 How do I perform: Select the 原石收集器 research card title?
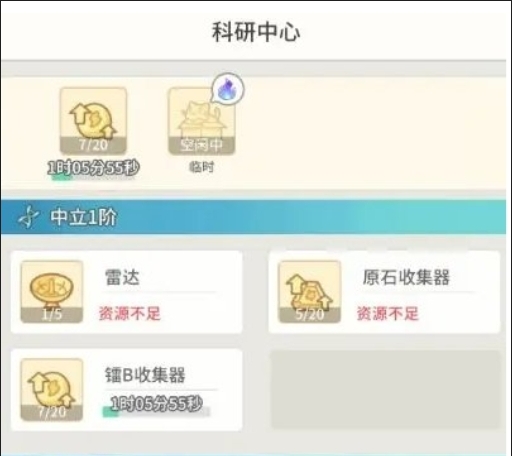click(406, 277)
